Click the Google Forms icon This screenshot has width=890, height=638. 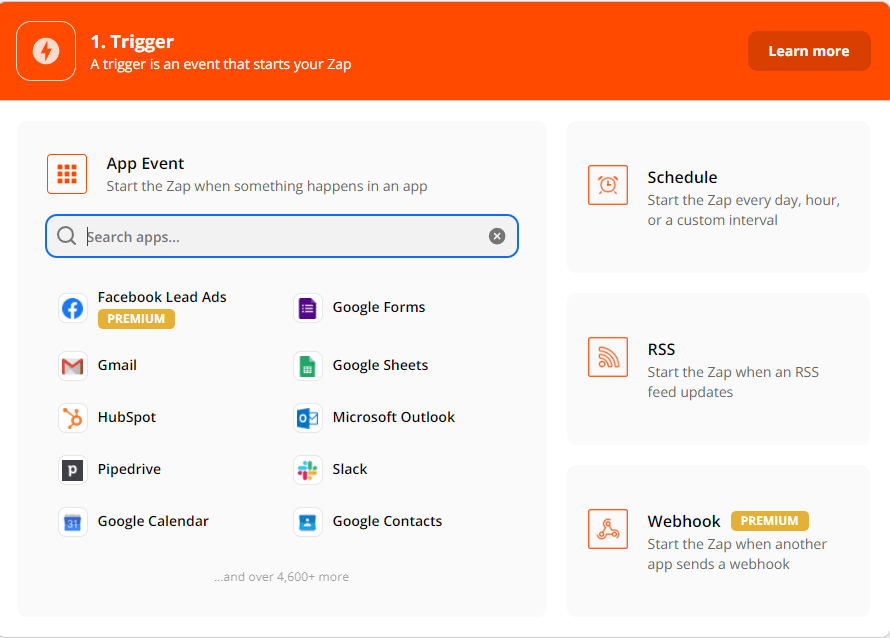pos(308,308)
